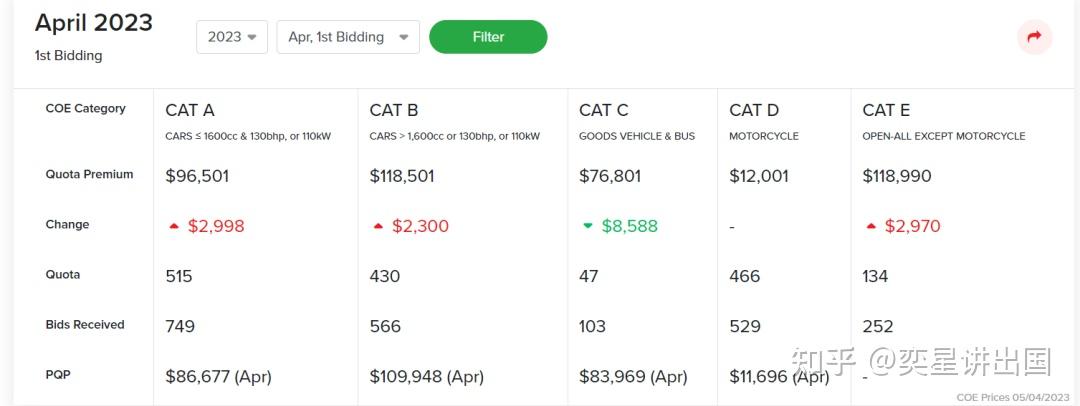Click the red up arrow beside $2,998
The width and height of the screenshot is (1080, 406).
click(174, 226)
